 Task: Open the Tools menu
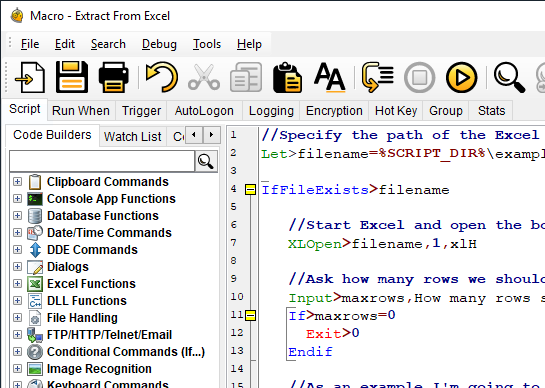(207, 45)
